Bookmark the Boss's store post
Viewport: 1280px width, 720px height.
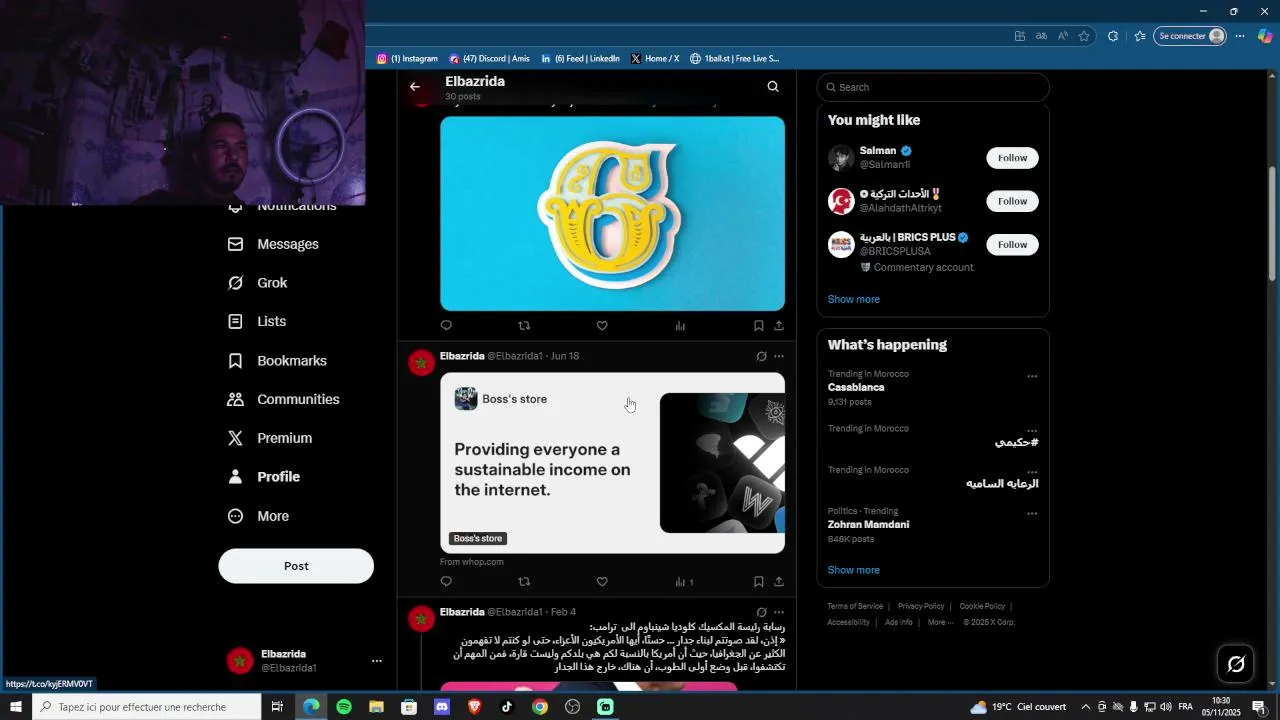click(x=758, y=582)
